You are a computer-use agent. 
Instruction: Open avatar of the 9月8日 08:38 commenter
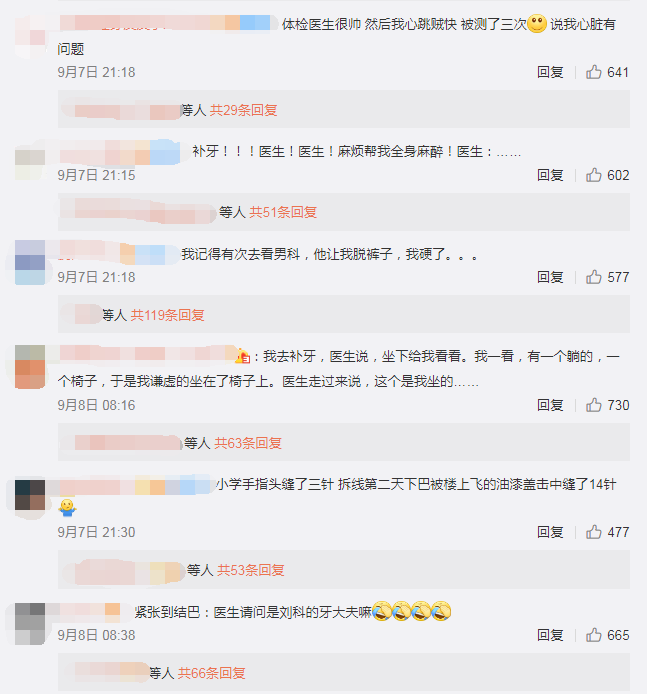tap(30, 624)
